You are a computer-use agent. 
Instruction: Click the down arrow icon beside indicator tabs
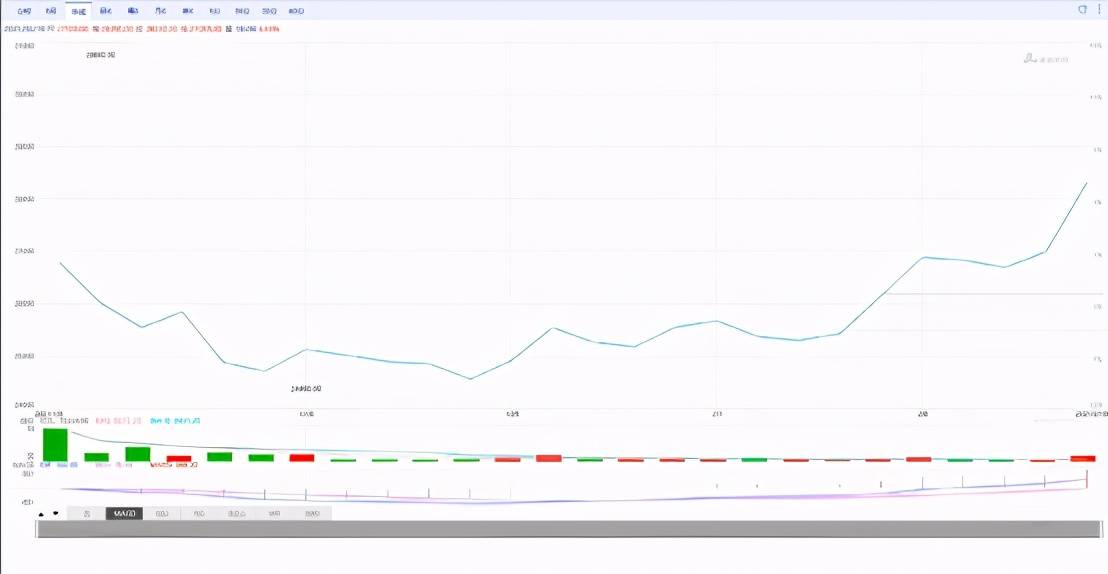click(56, 513)
